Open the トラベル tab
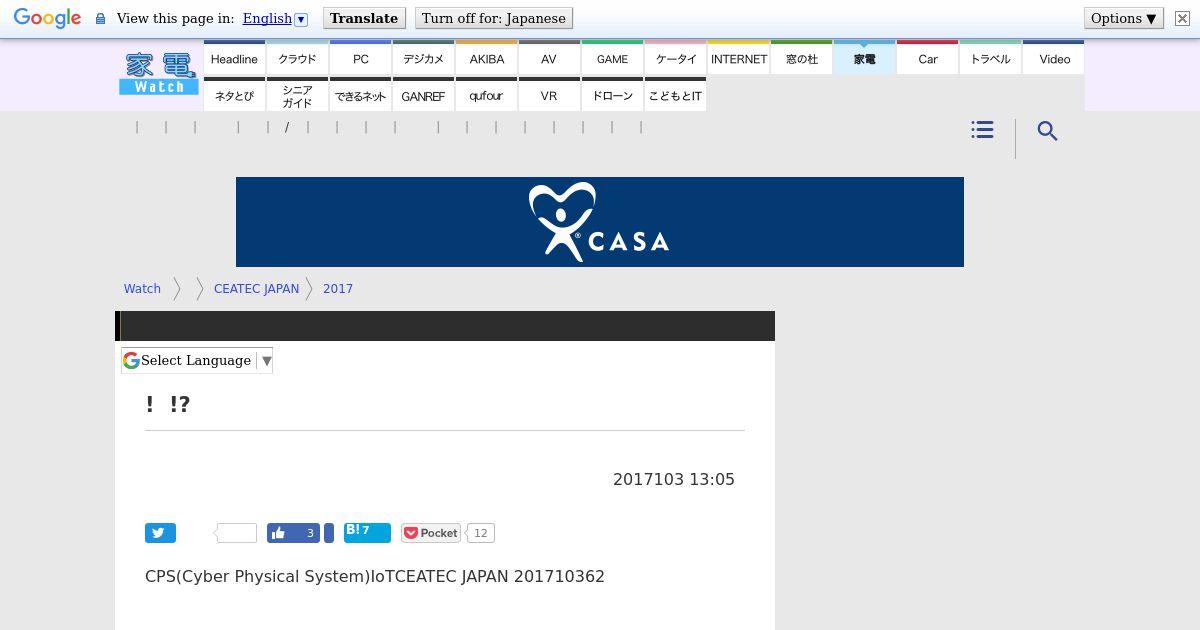1200x630 pixels. (x=990, y=58)
